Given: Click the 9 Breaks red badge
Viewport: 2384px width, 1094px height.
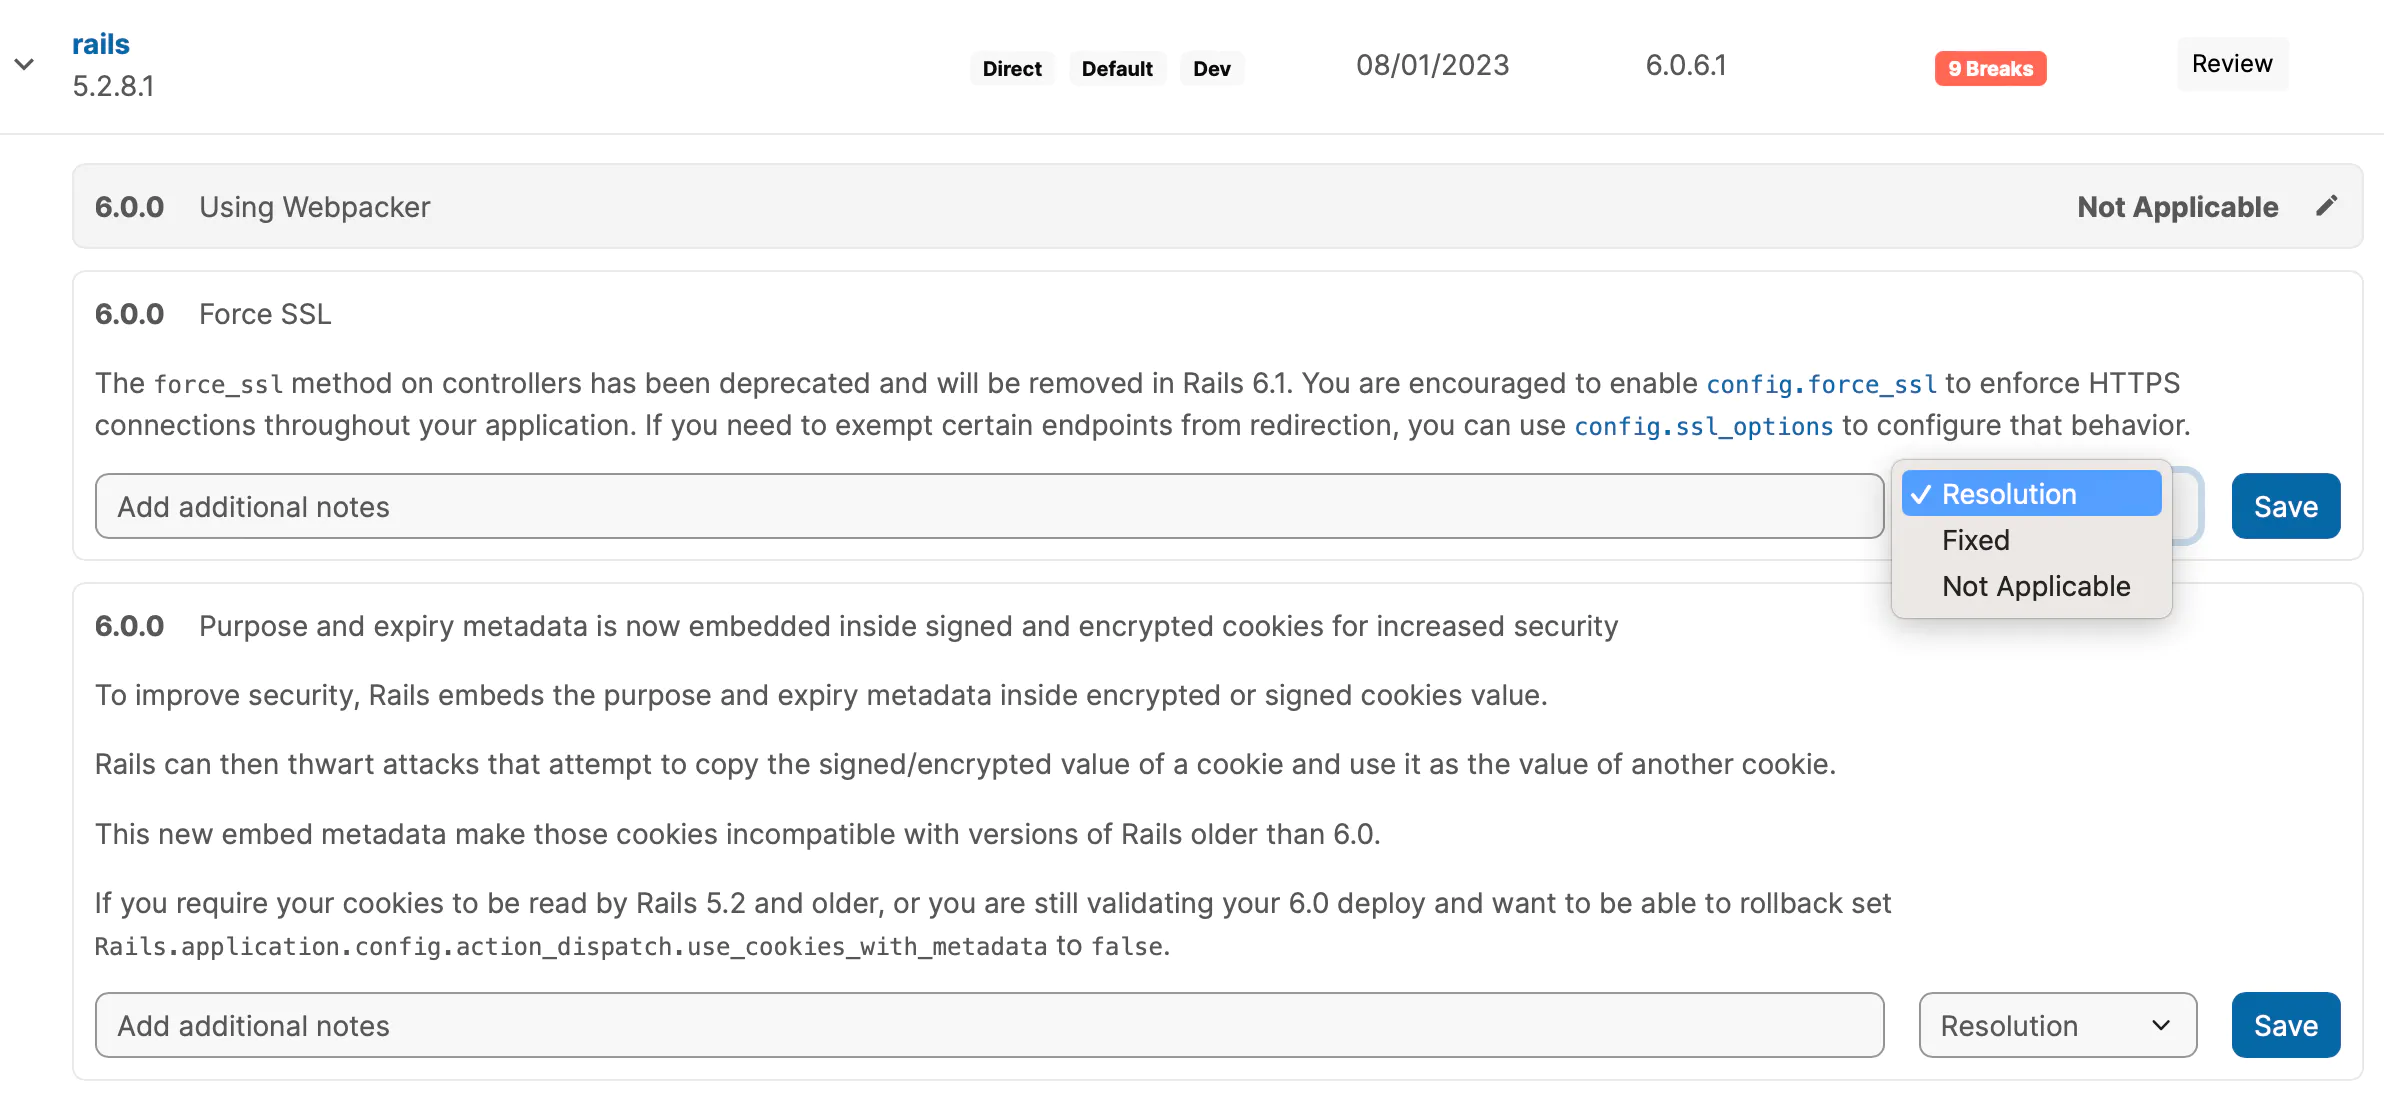Looking at the screenshot, I should coord(1989,69).
